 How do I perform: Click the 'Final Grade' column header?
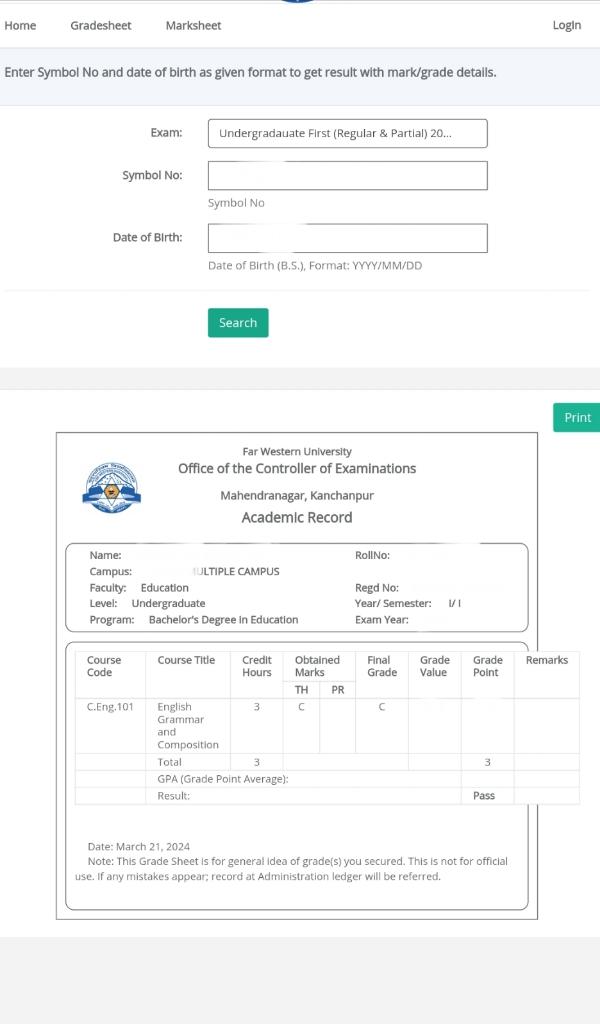coord(382,666)
